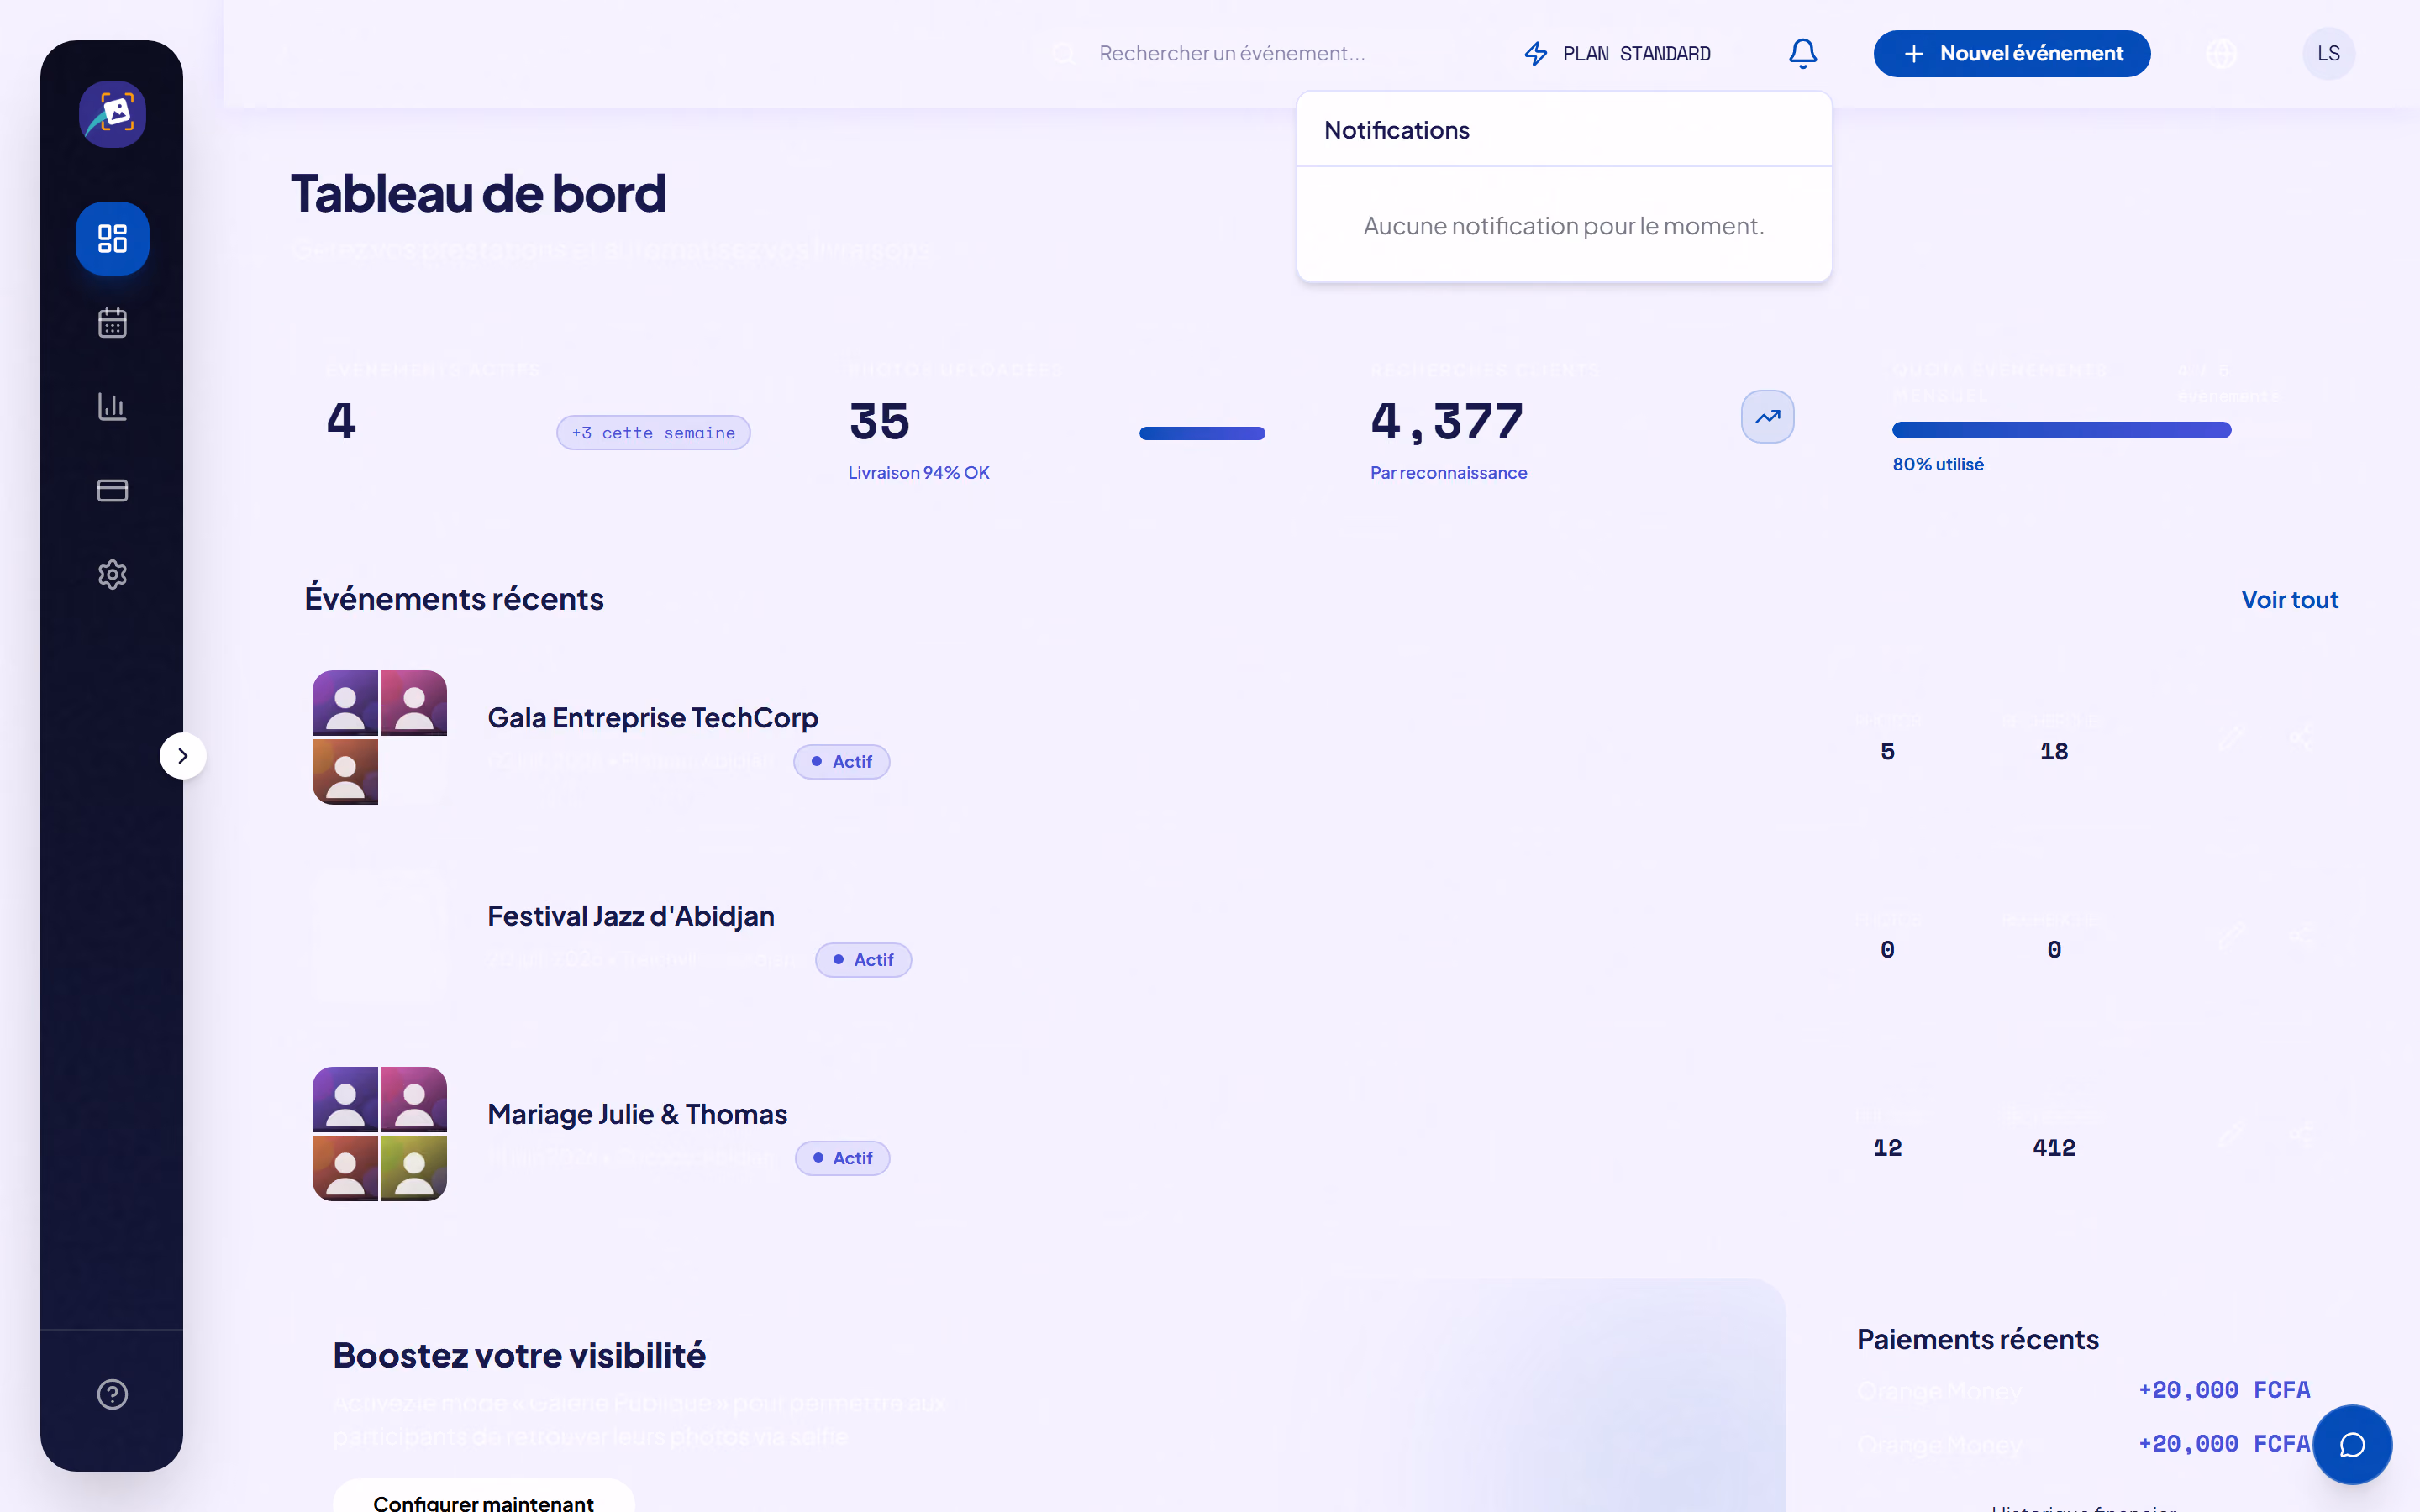Click the 80% utilisé quota progress bar
The image size is (2420, 1512).
coord(2061,430)
